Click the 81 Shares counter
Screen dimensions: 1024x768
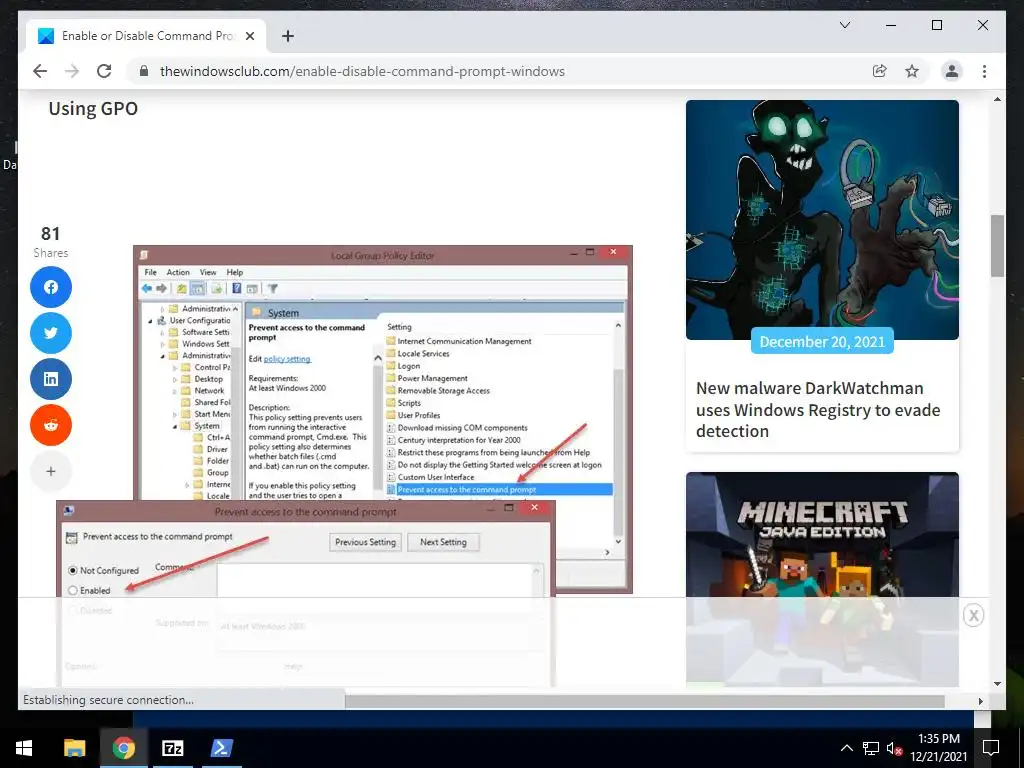51,242
